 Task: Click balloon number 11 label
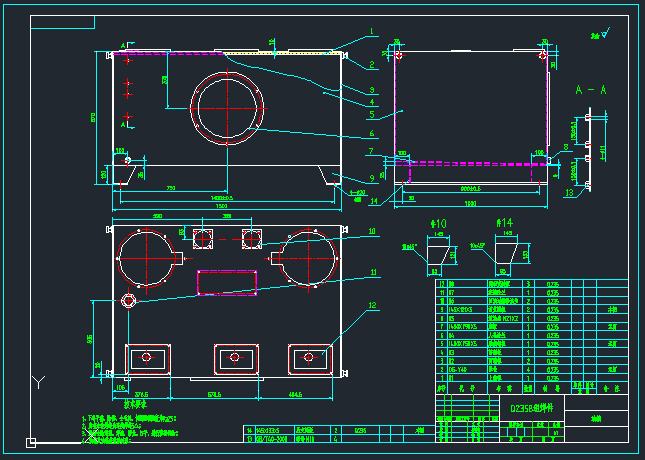tap(374, 272)
